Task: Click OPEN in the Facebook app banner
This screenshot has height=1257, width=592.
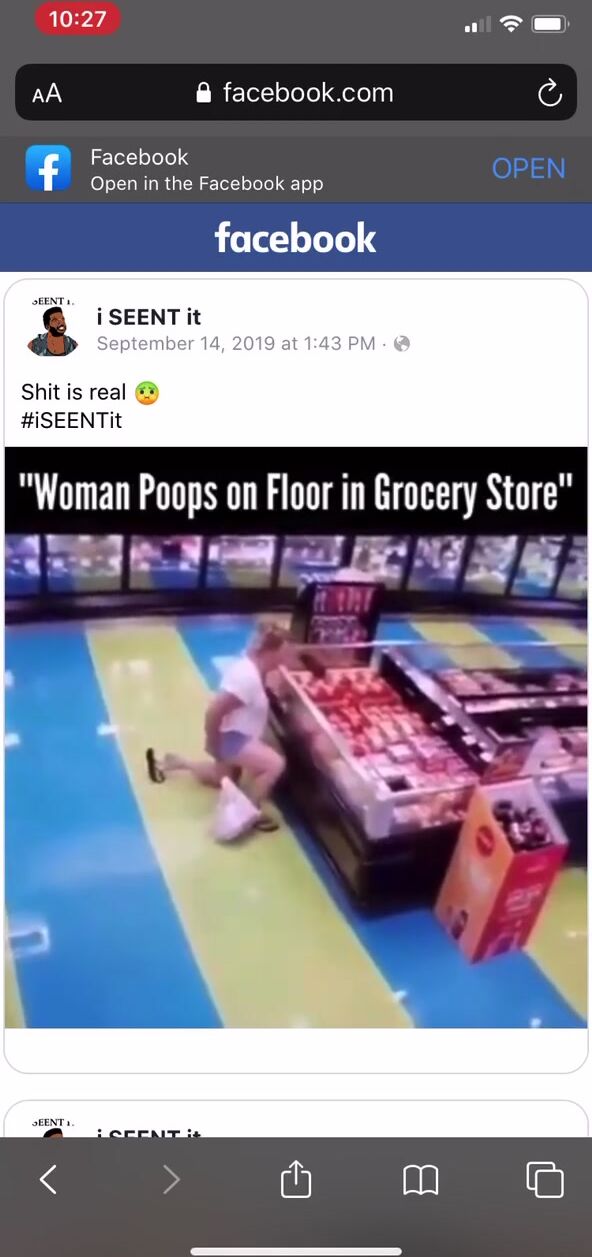Action: click(528, 168)
